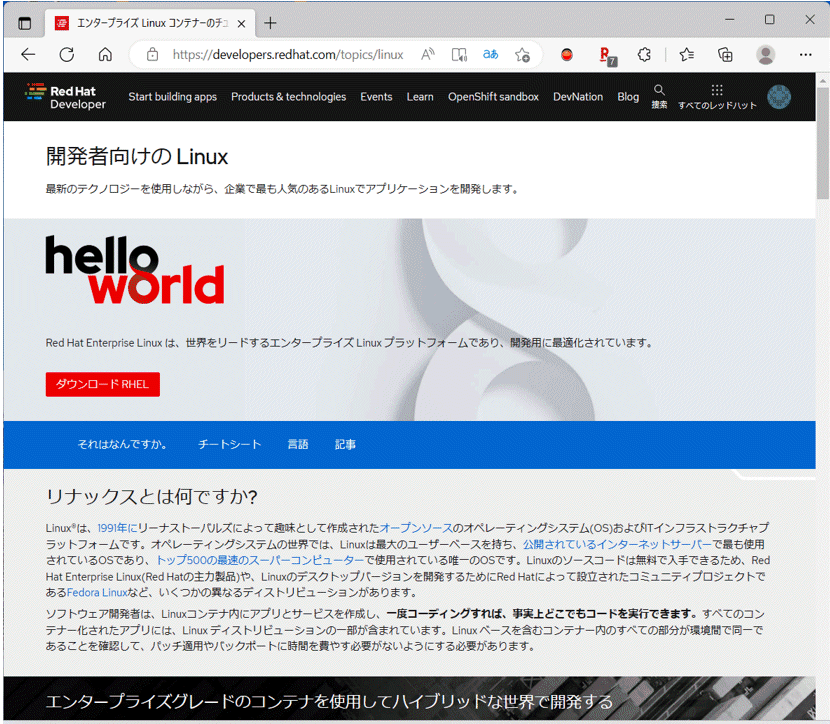The height and width of the screenshot is (724, 830).
Task: Open Start building apps menu
Action: click(173, 97)
